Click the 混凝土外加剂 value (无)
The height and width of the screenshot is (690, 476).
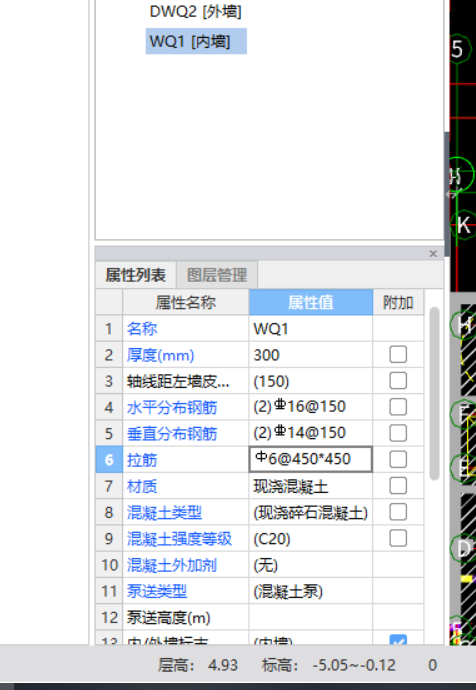pos(311,565)
